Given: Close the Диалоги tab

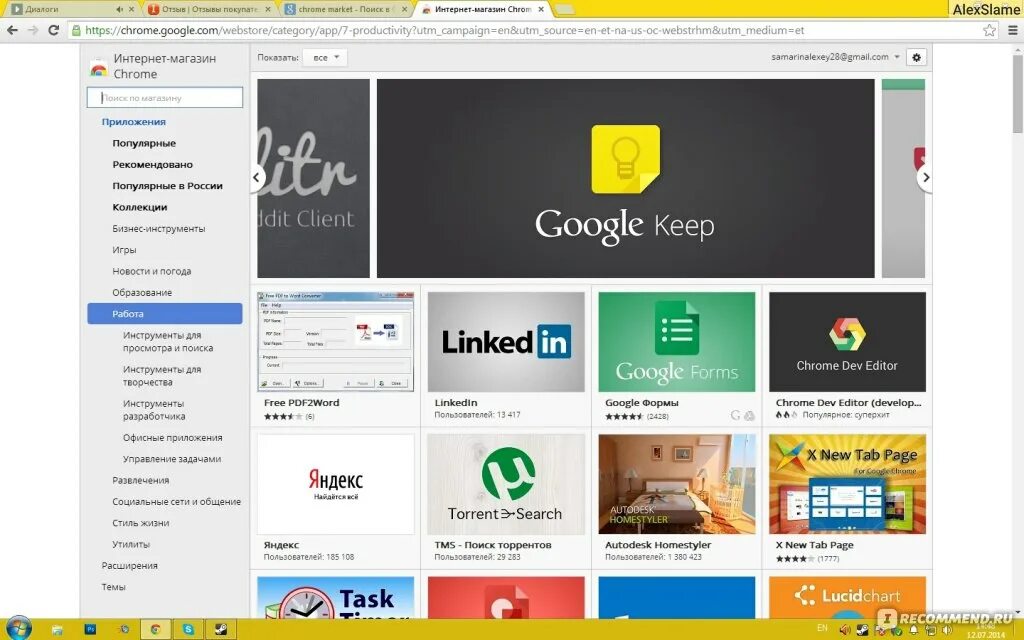Looking at the screenshot, I should (x=132, y=9).
